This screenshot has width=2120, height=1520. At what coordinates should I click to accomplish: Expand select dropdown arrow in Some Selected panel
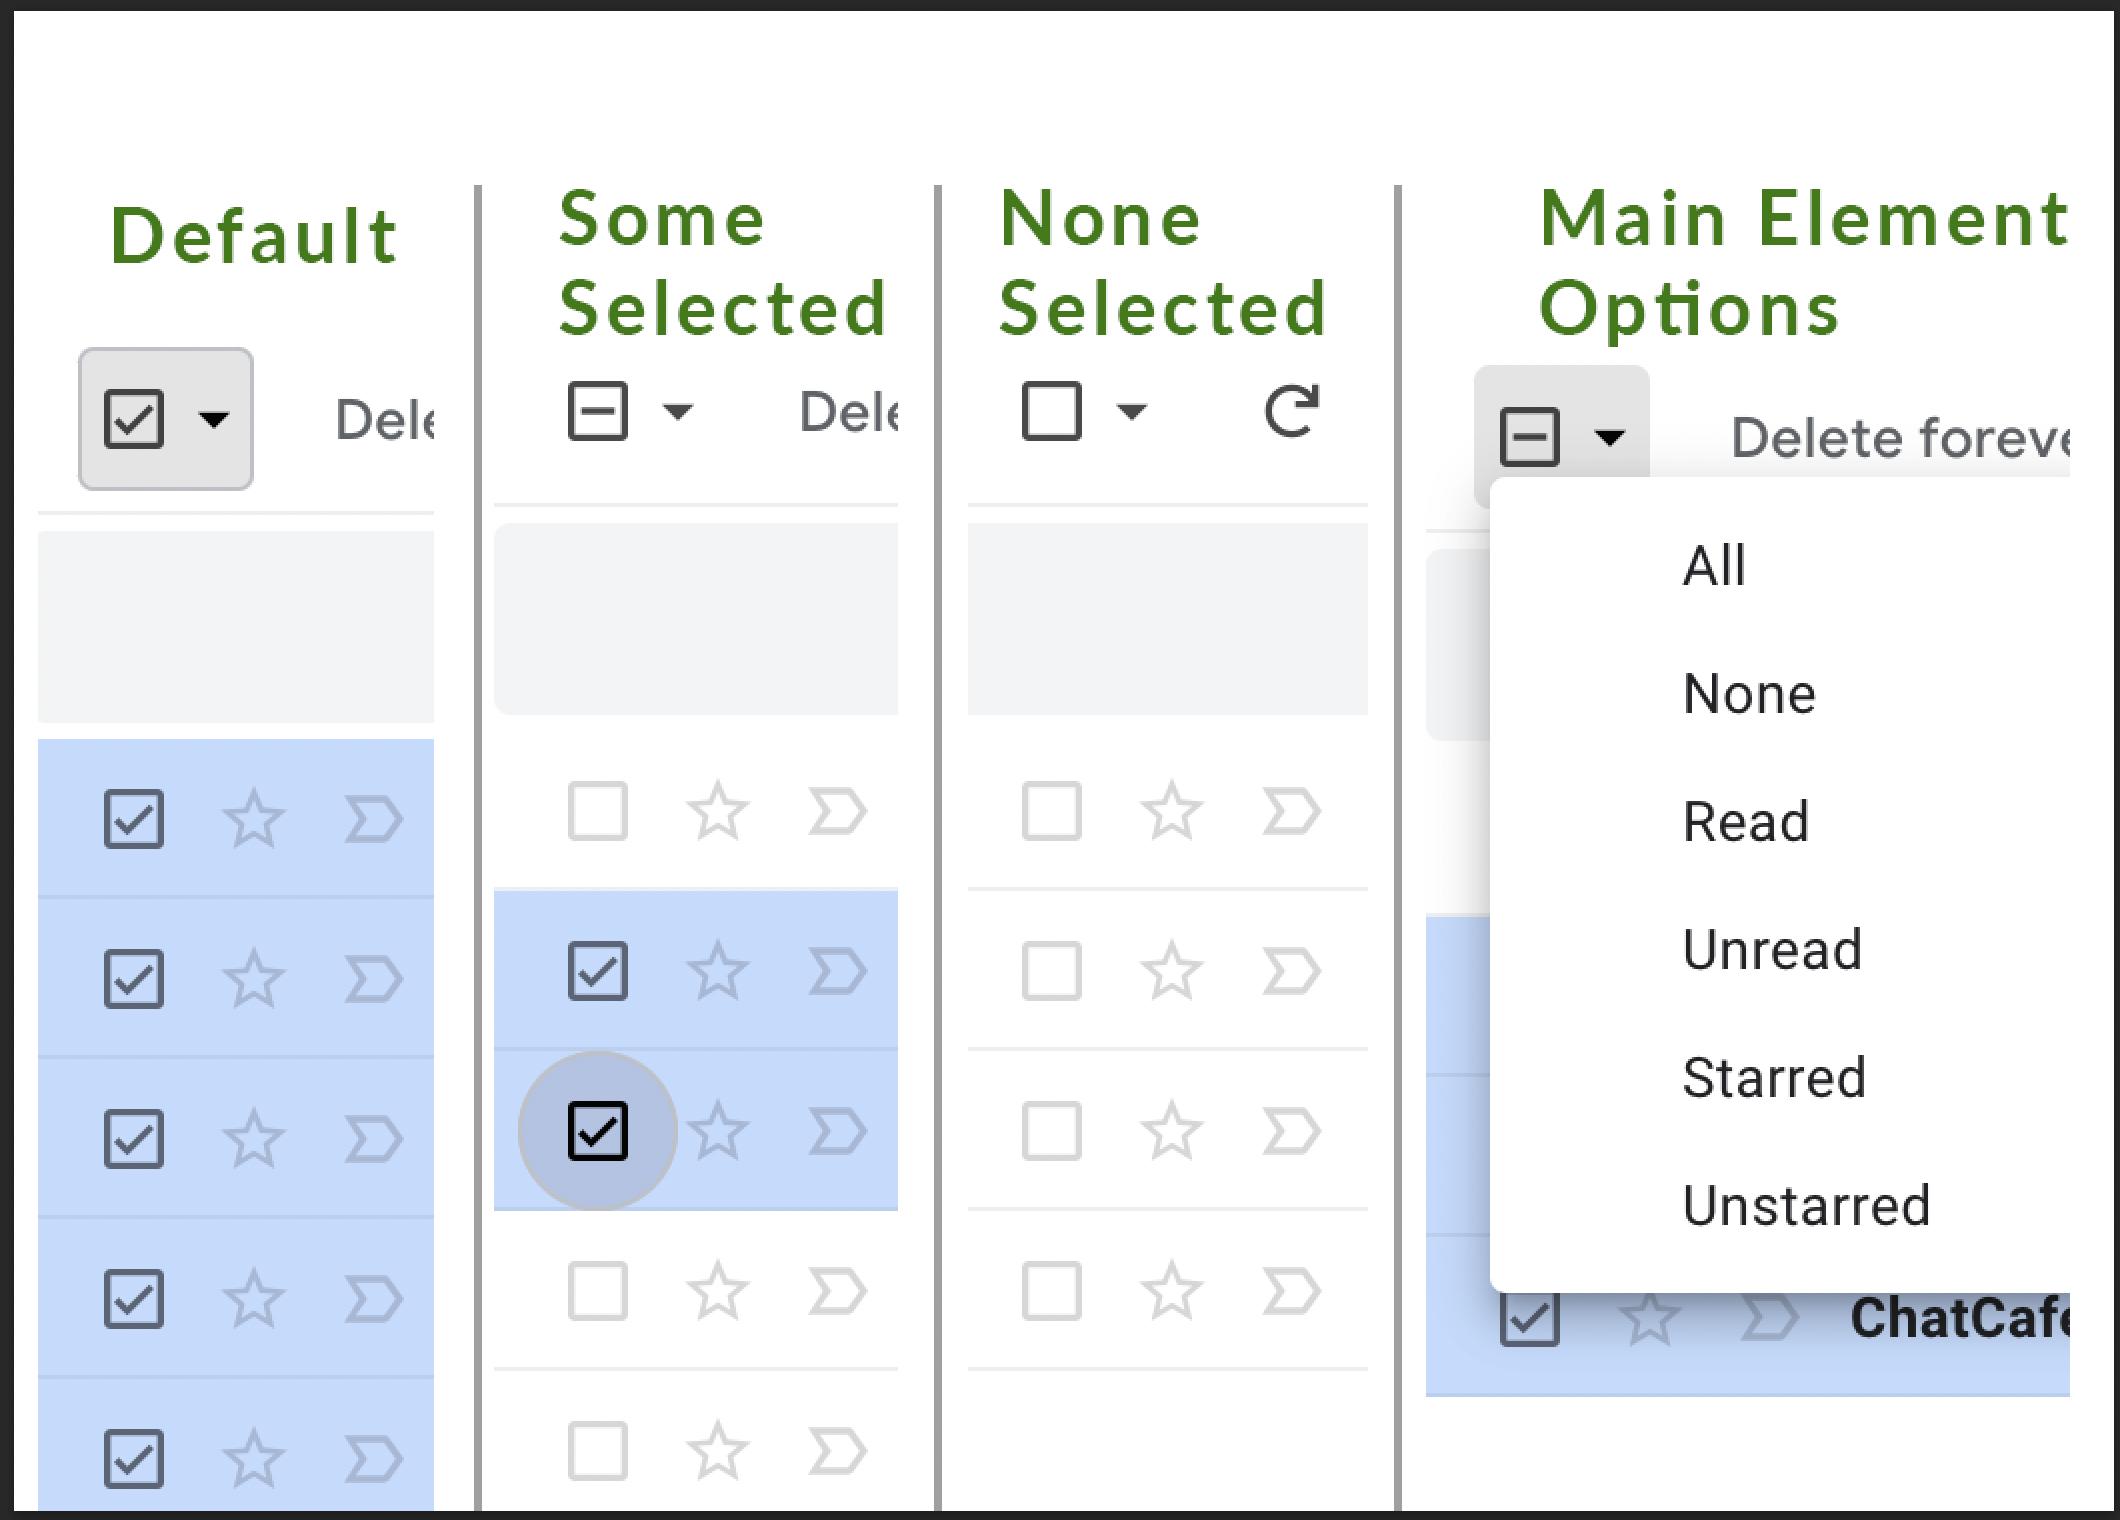(678, 411)
